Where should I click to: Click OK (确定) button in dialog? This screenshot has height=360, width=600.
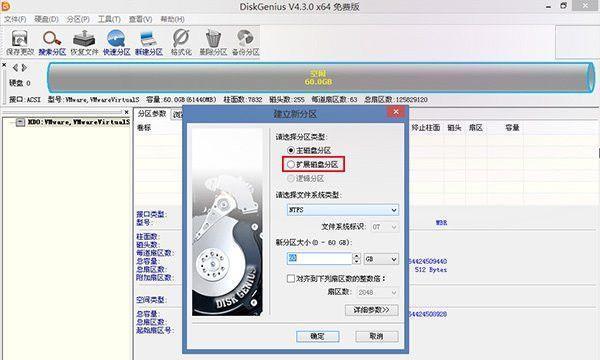click(x=318, y=336)
